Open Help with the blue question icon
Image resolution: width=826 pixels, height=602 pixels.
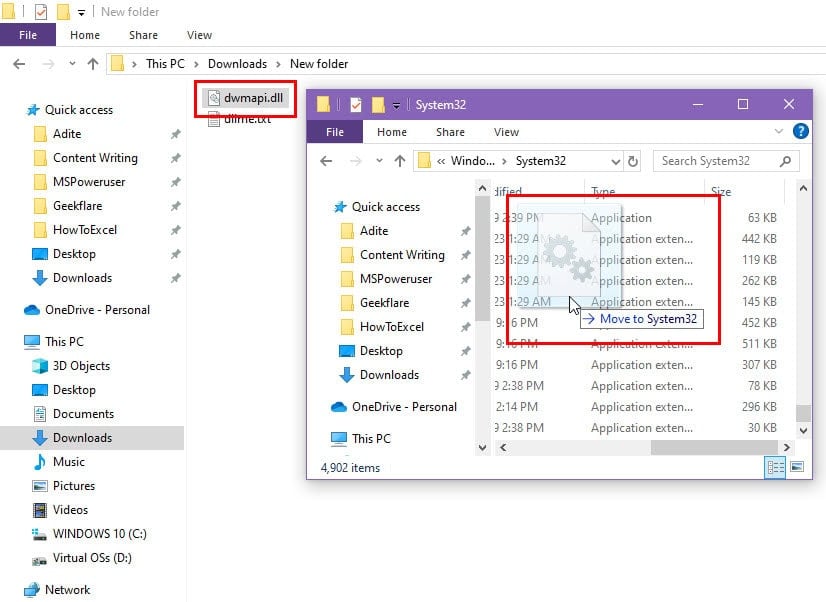coord(800,131)
